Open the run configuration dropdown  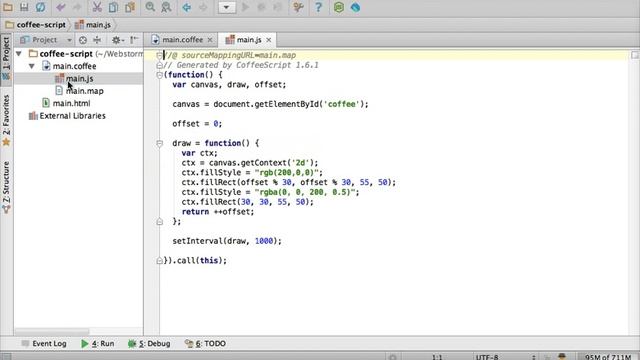click(227, 7)
